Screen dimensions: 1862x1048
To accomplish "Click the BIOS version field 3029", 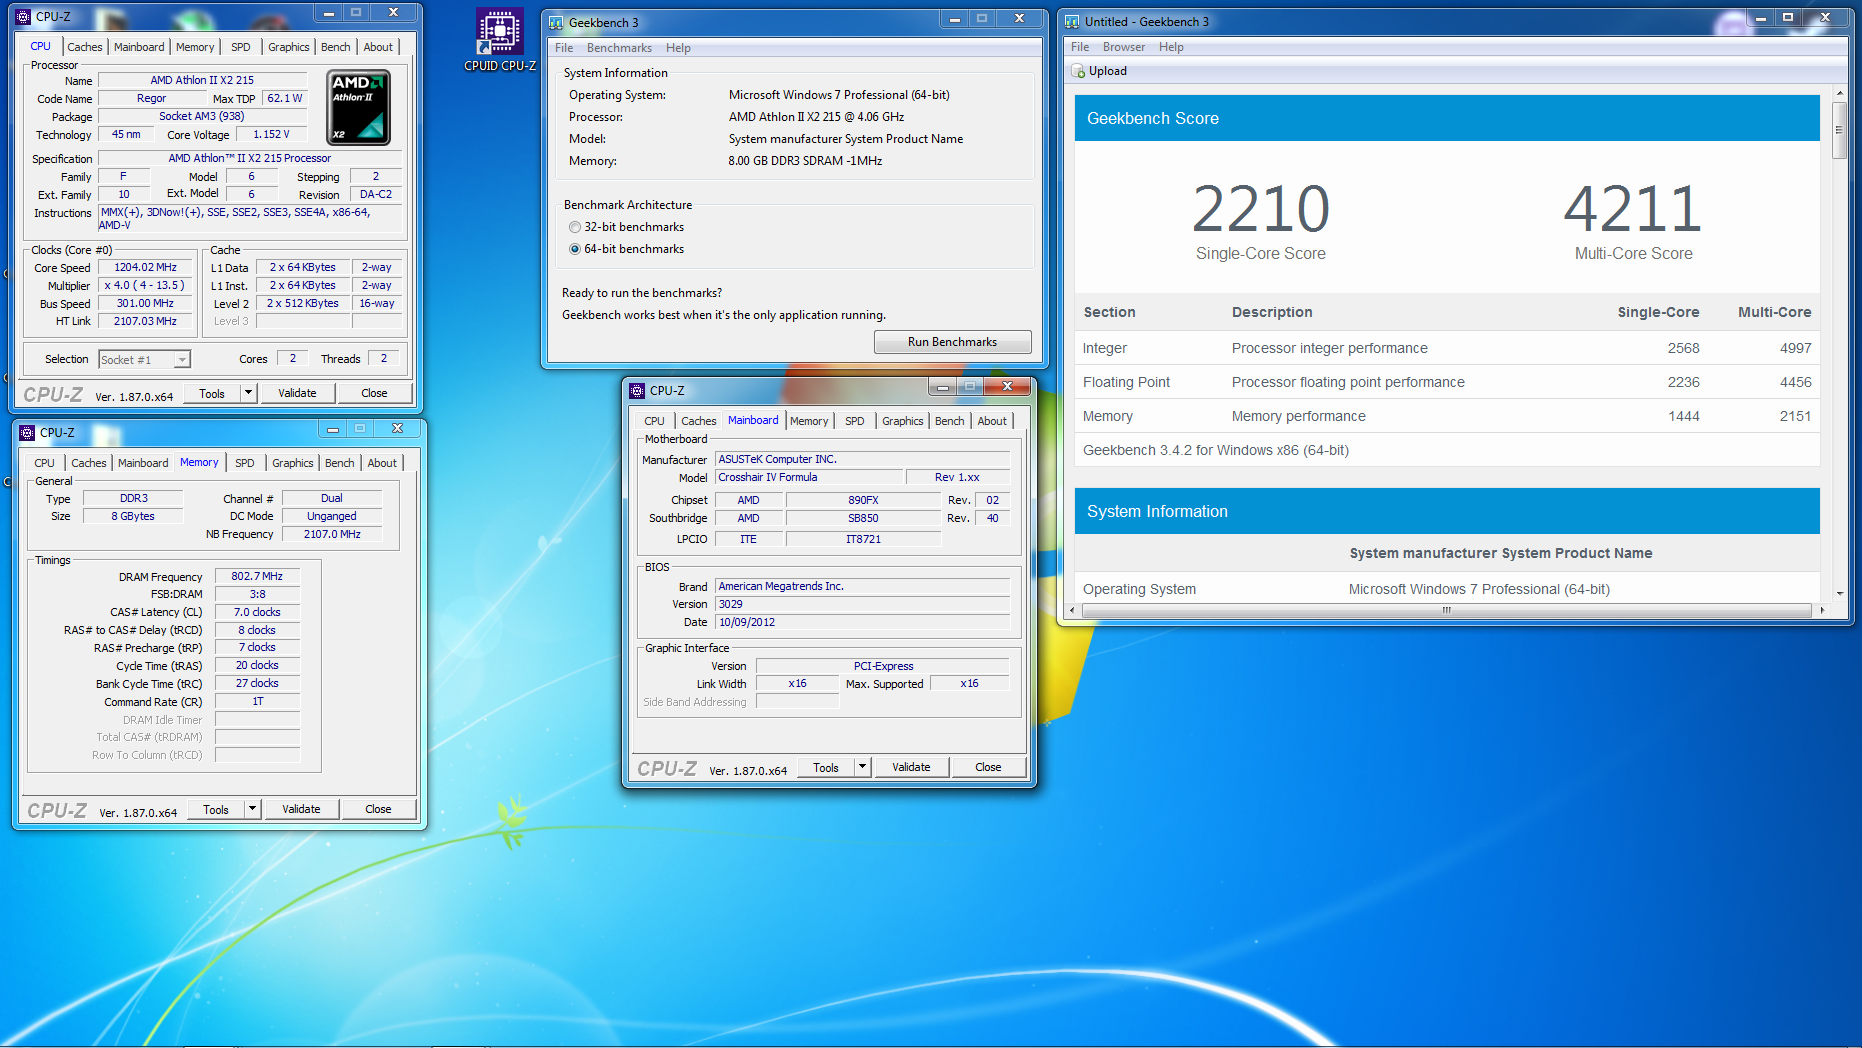I will 862,604.
